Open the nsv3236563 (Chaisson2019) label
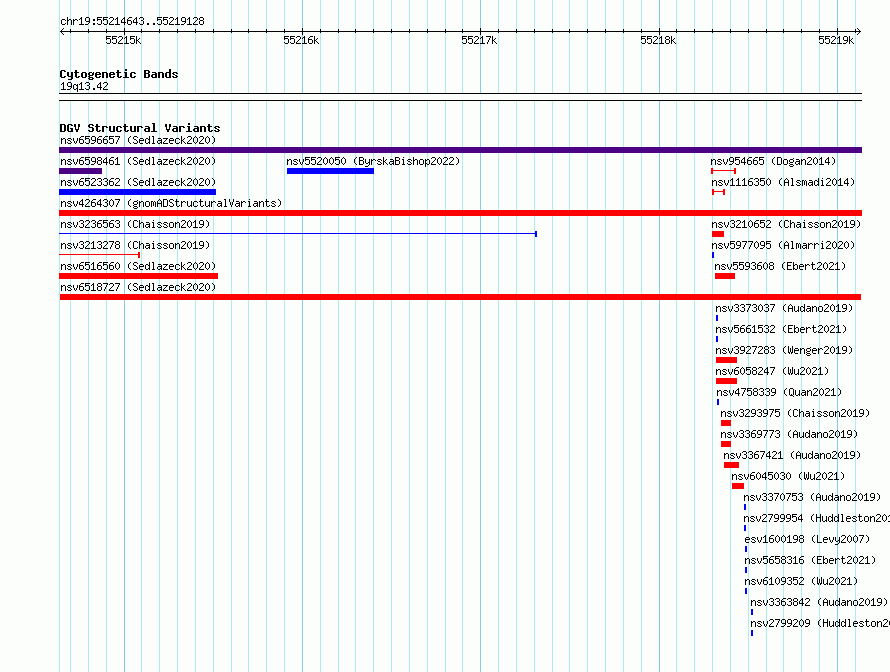This screenshot has height=672, width=890. (135, 224)
